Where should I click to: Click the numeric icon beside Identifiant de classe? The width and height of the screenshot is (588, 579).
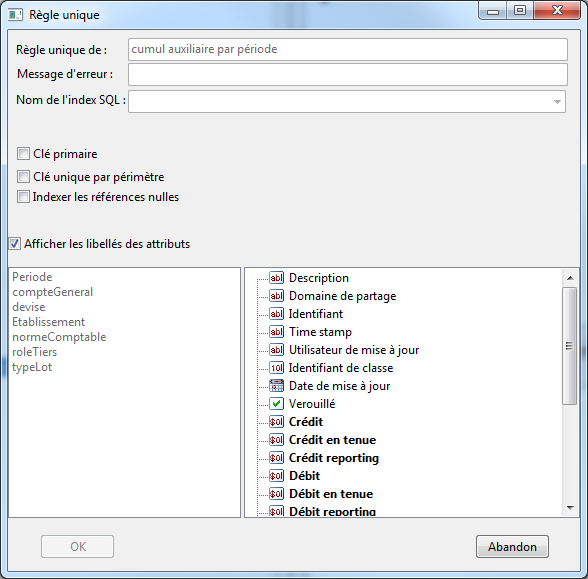[x=276, y=368]
